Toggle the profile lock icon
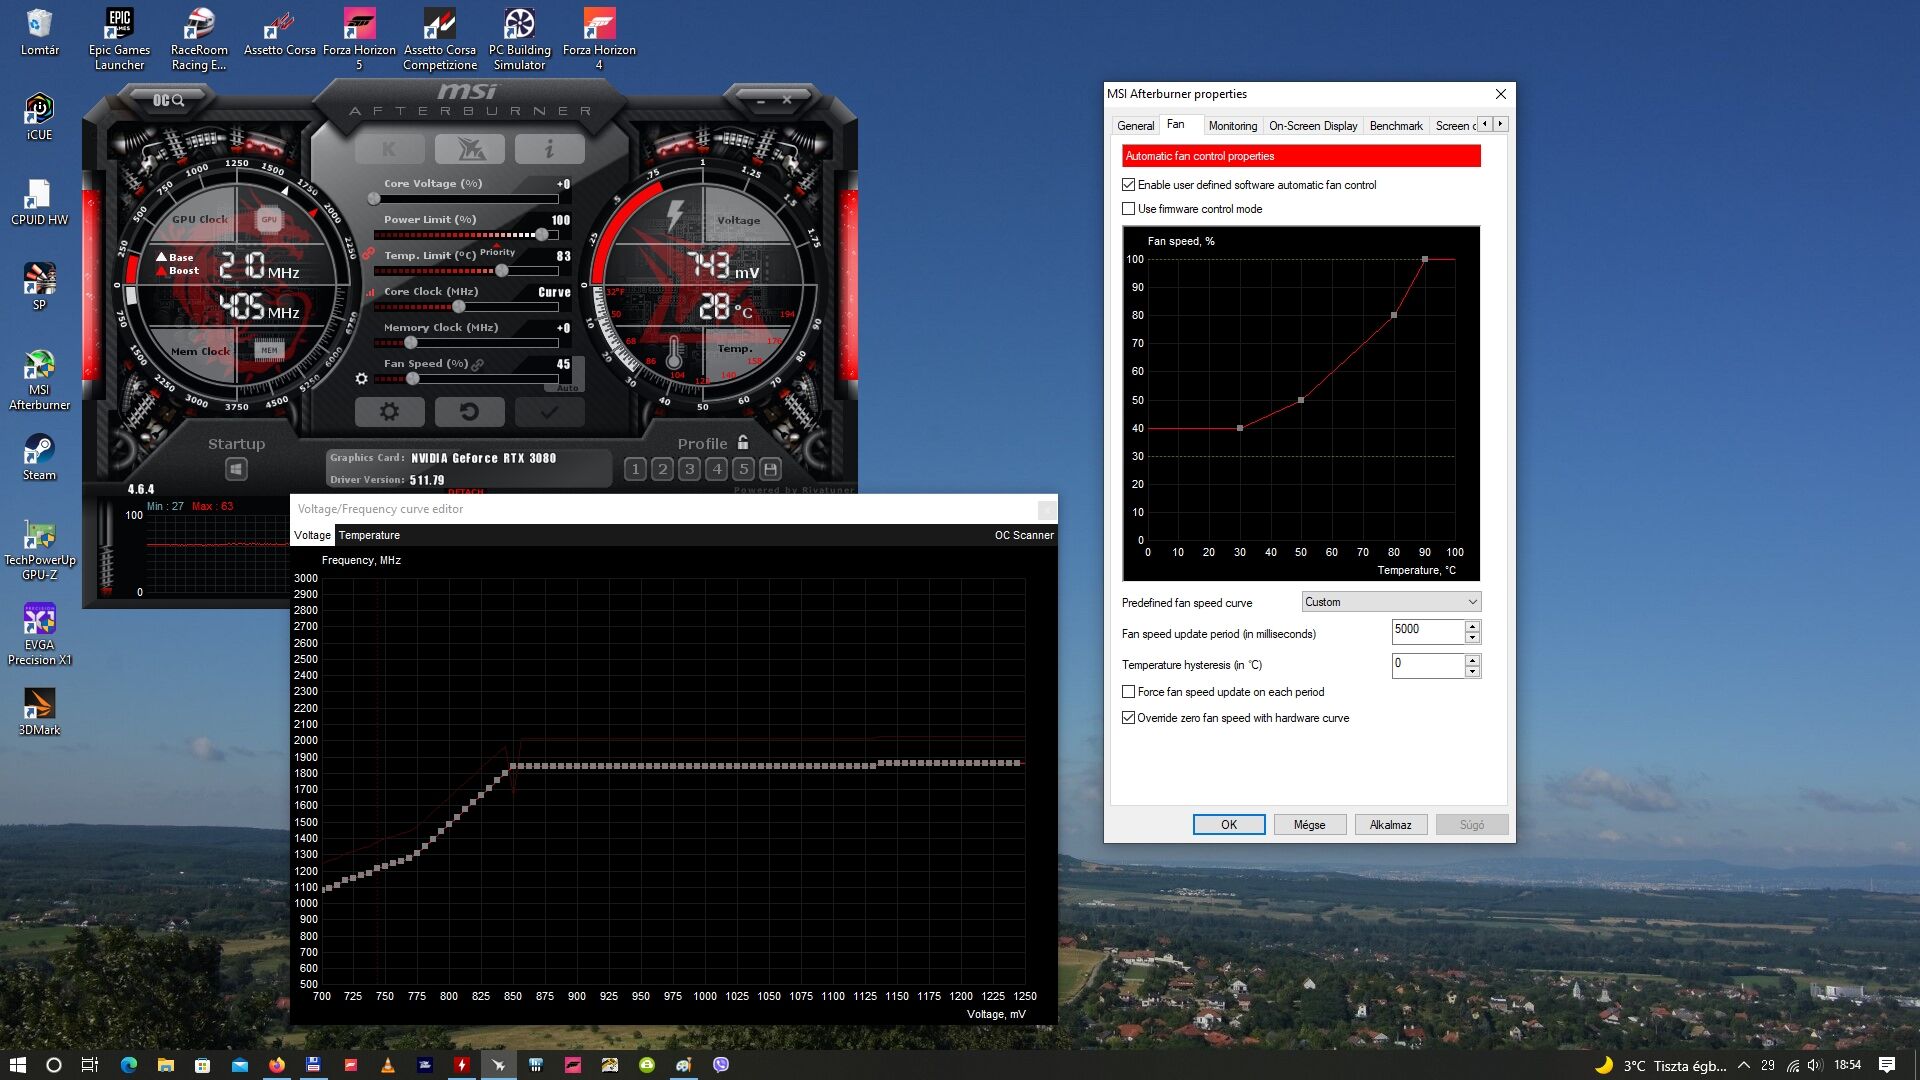Viewport: 1920px width, 1080px height. point(743,442)
